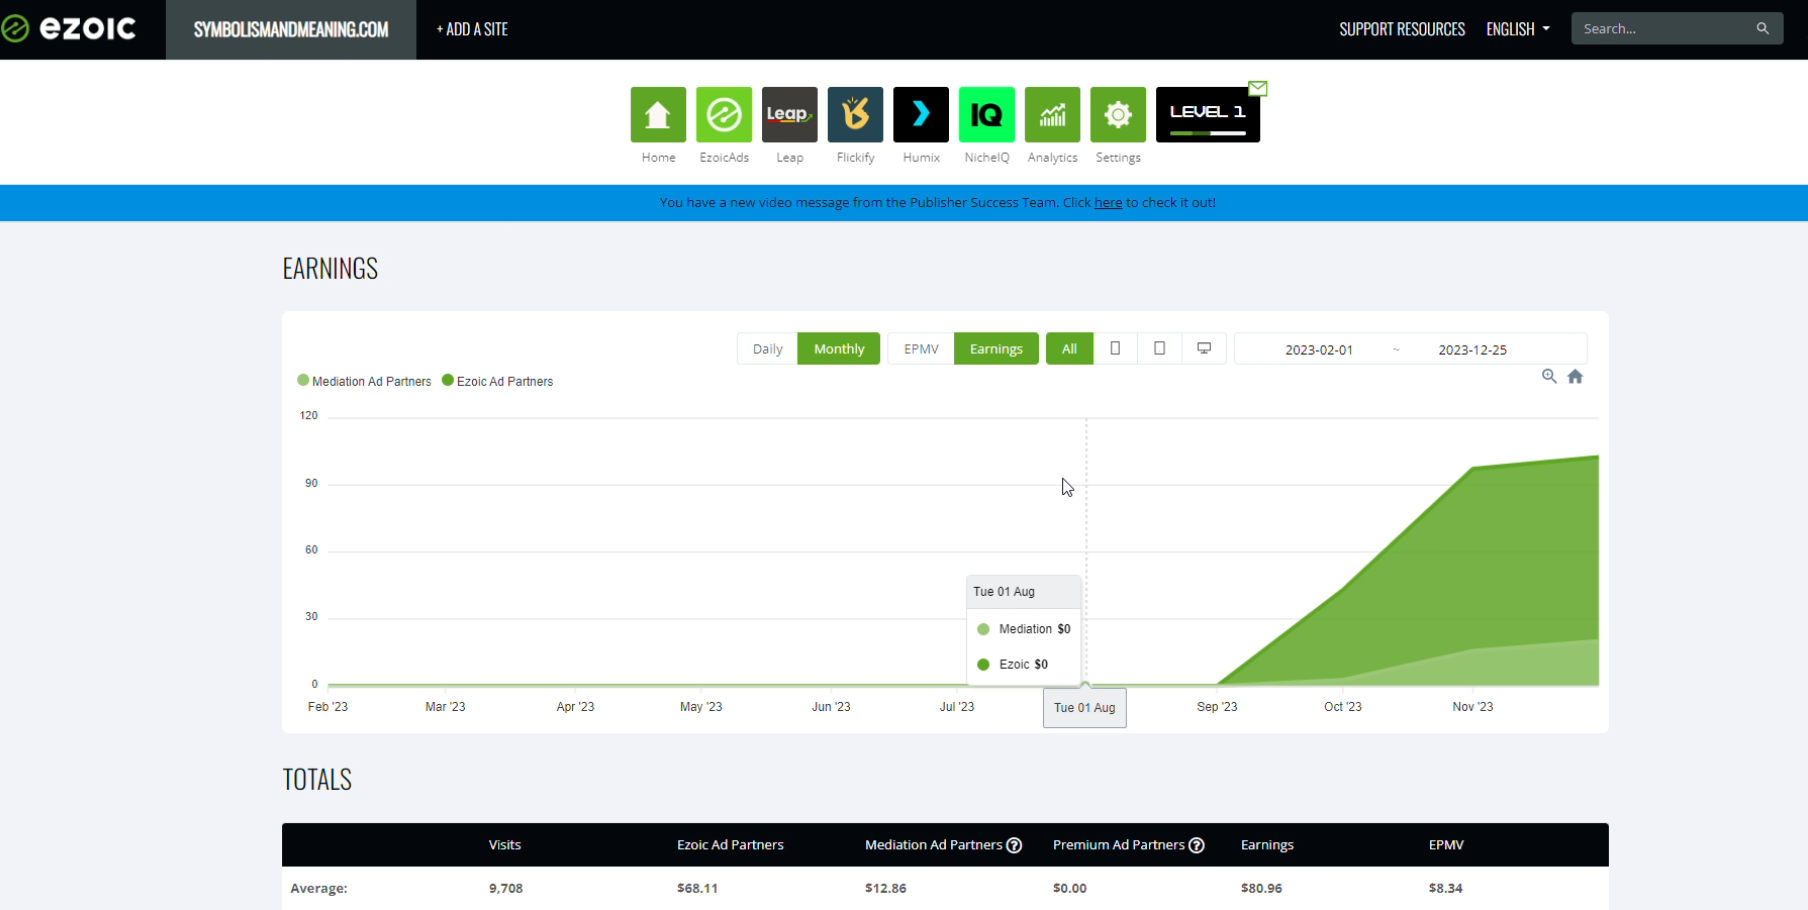
Task: Open the English language dropdown
Action: (1518, 29)
